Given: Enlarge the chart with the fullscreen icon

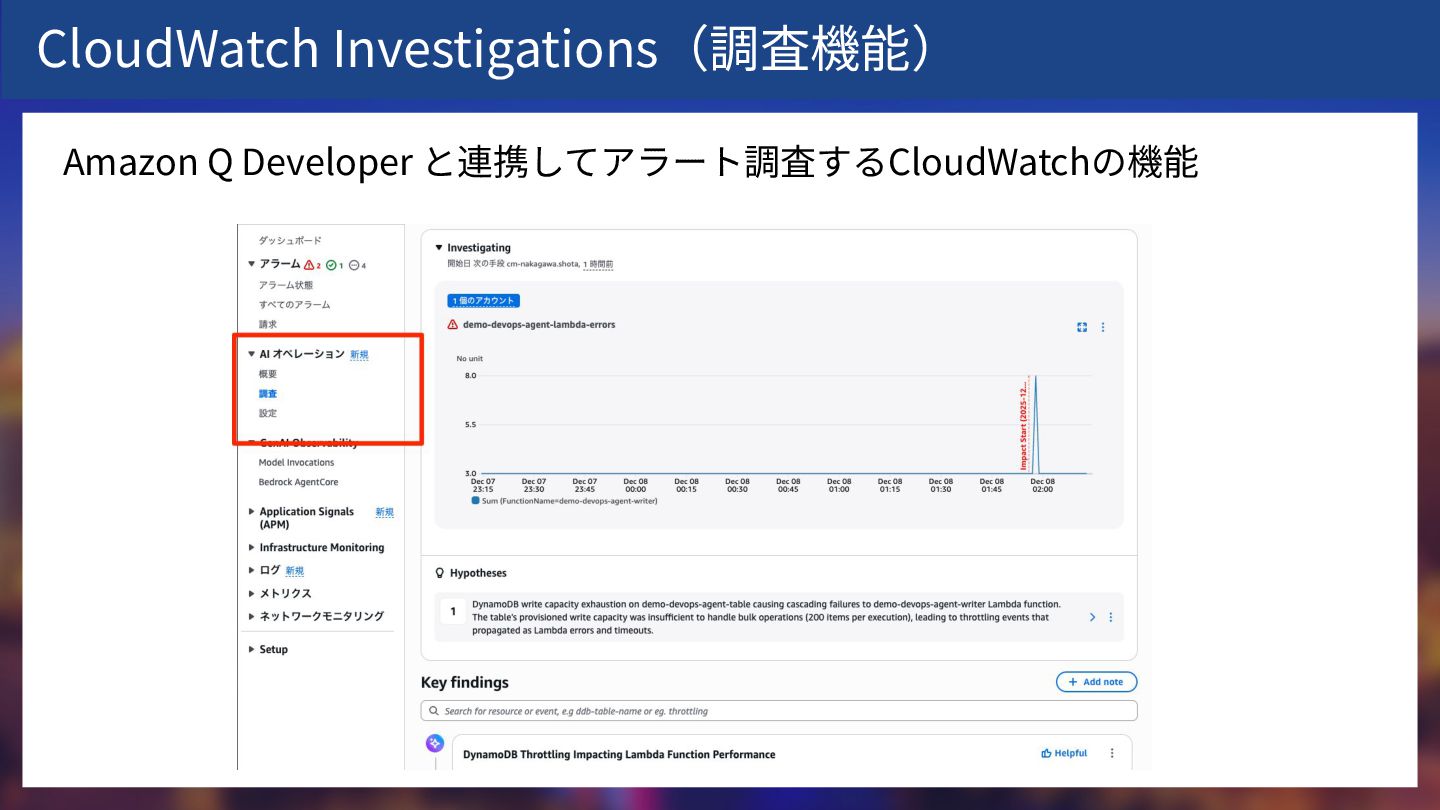Looking at the screenshot, I should pyautogui.click(x=1082, y=327).
